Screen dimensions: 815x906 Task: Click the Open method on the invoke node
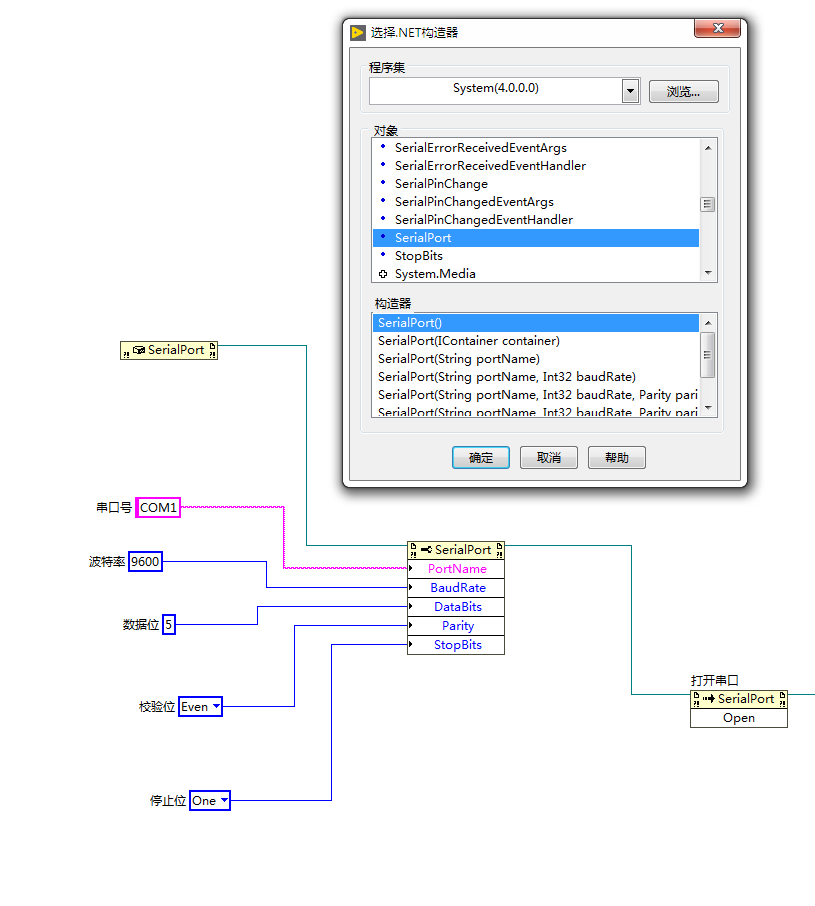[x=739, y=718]
